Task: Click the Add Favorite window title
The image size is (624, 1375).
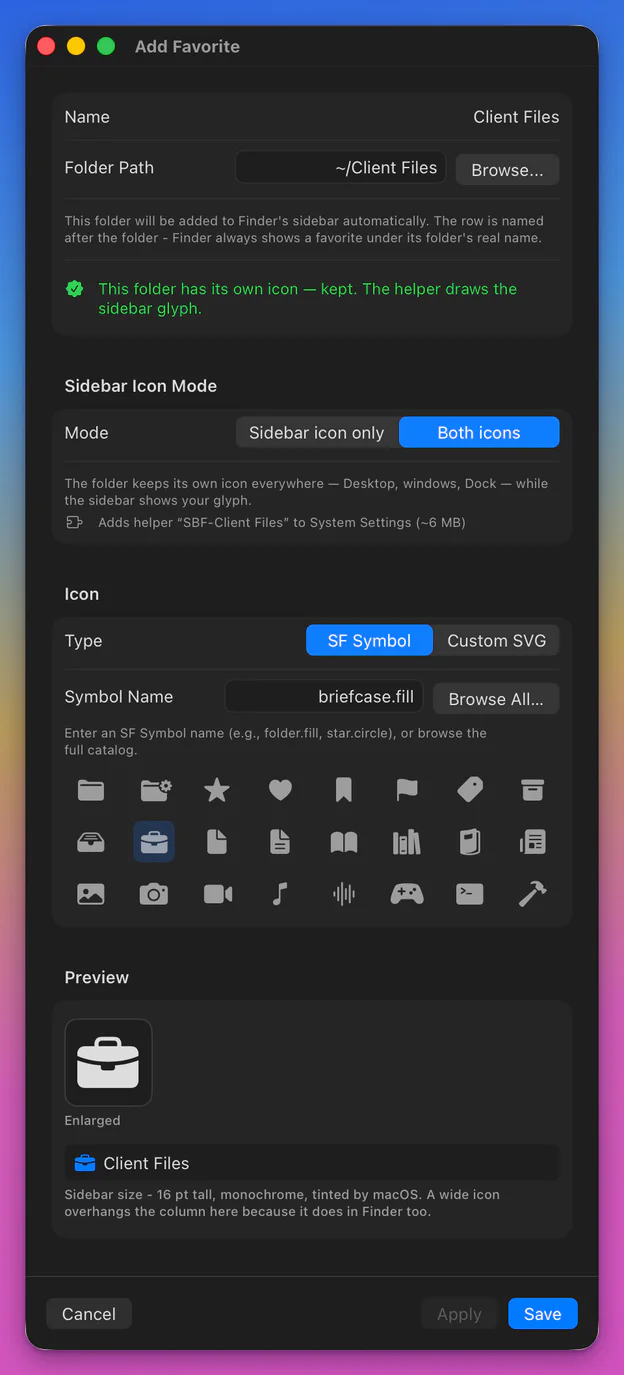Action: [x=187, y=46]
